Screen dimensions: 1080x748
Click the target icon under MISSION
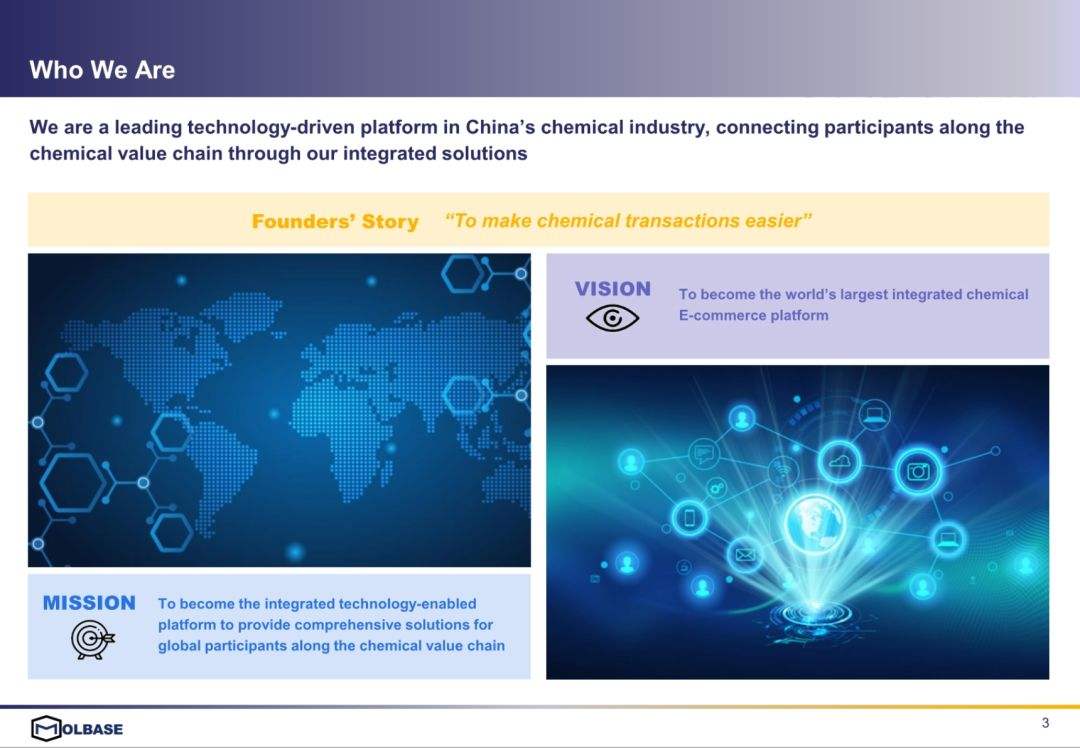(x=92, y=639)
